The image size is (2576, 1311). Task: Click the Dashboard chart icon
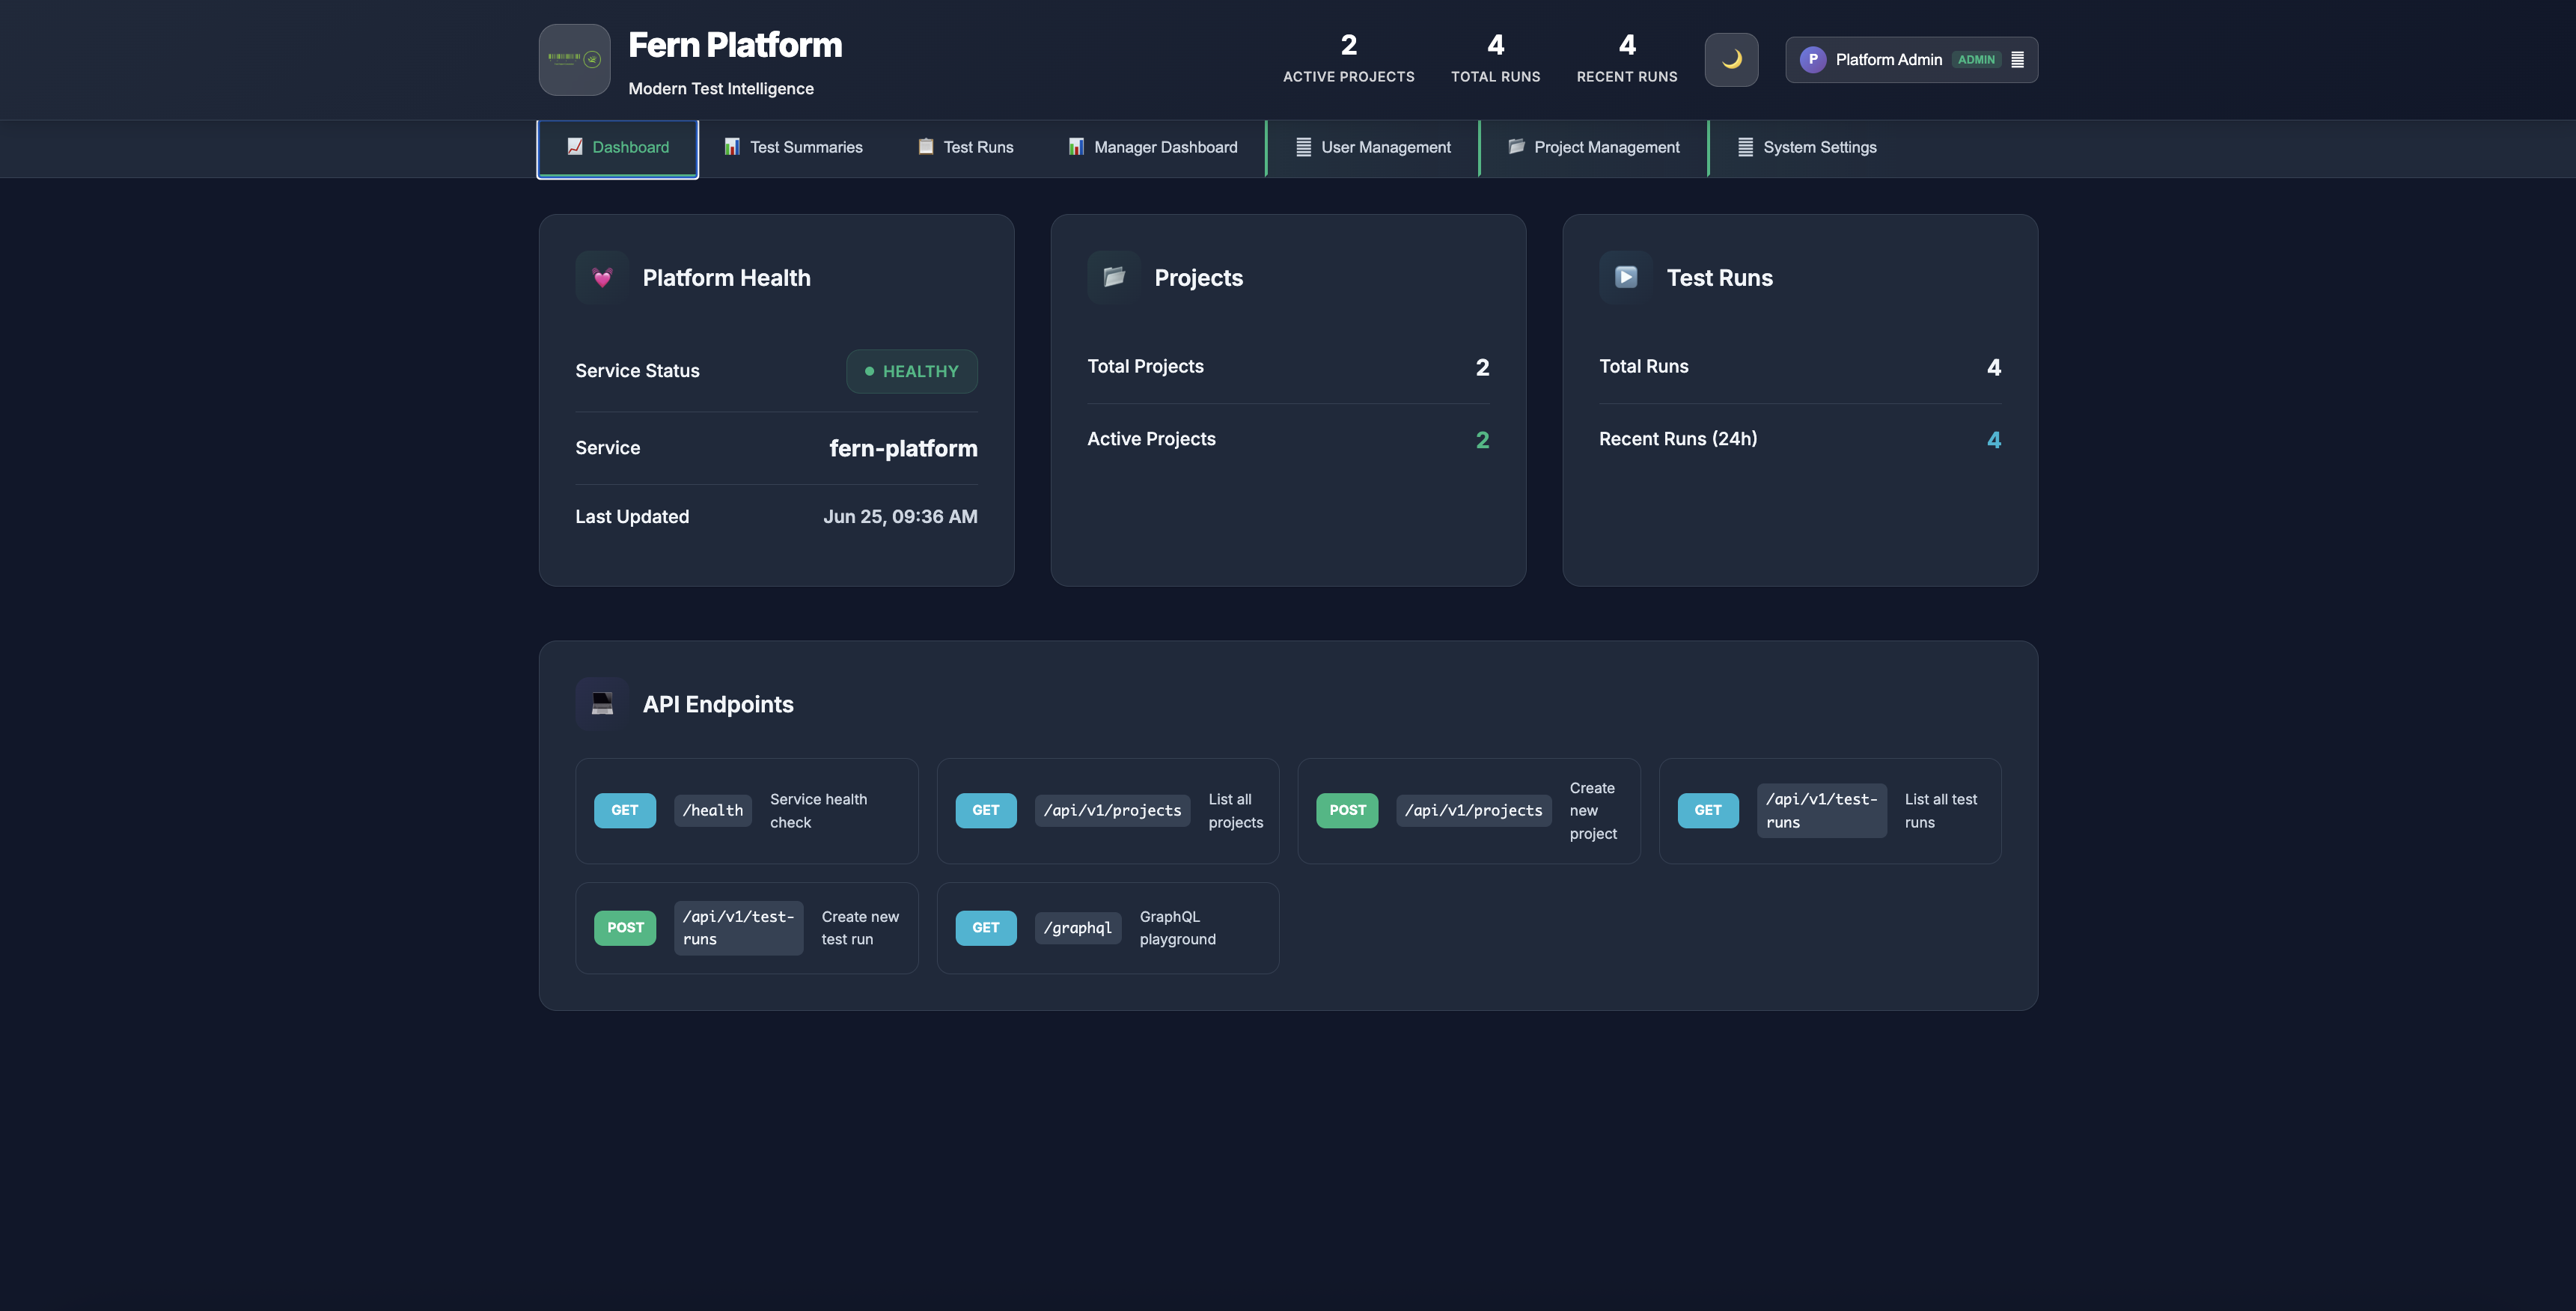point(575,147)
